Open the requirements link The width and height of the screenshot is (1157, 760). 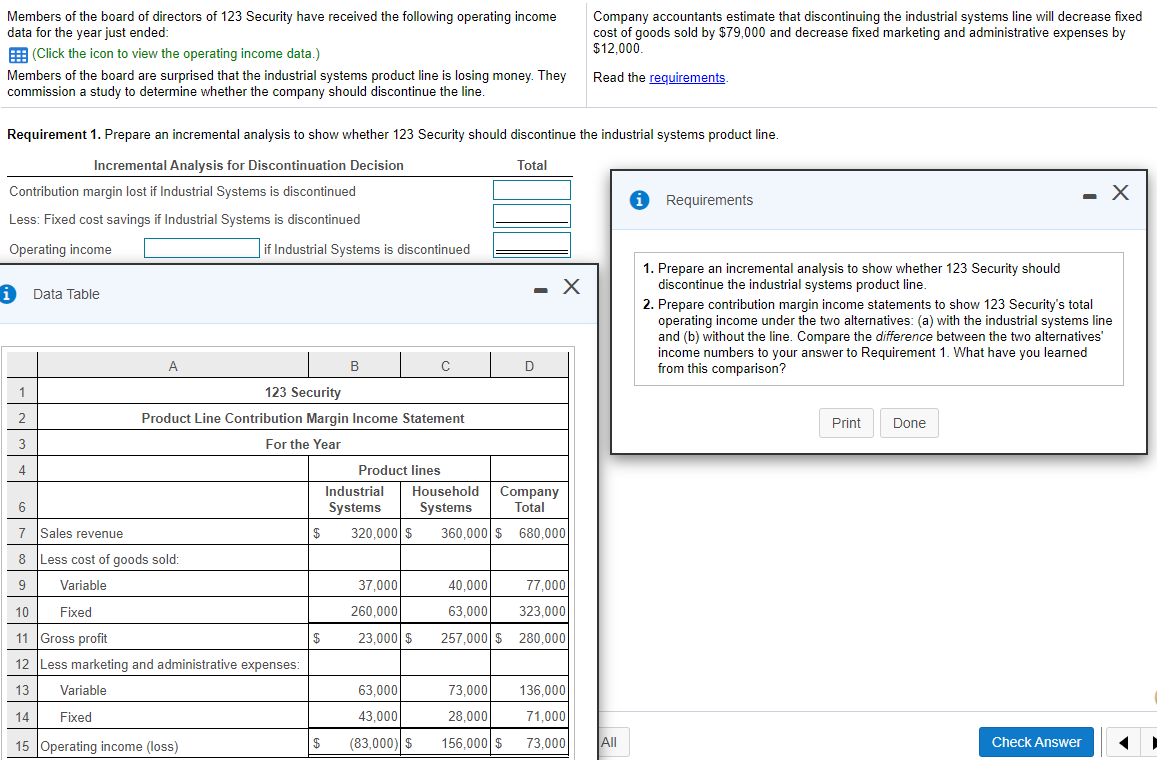(x=687, y=77)
